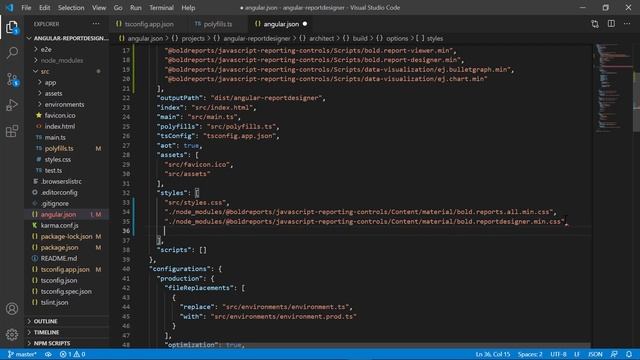Screen dimensions: 640x360
Task: Open the Accounts menu icon
Action: click(x=12, y=309)
